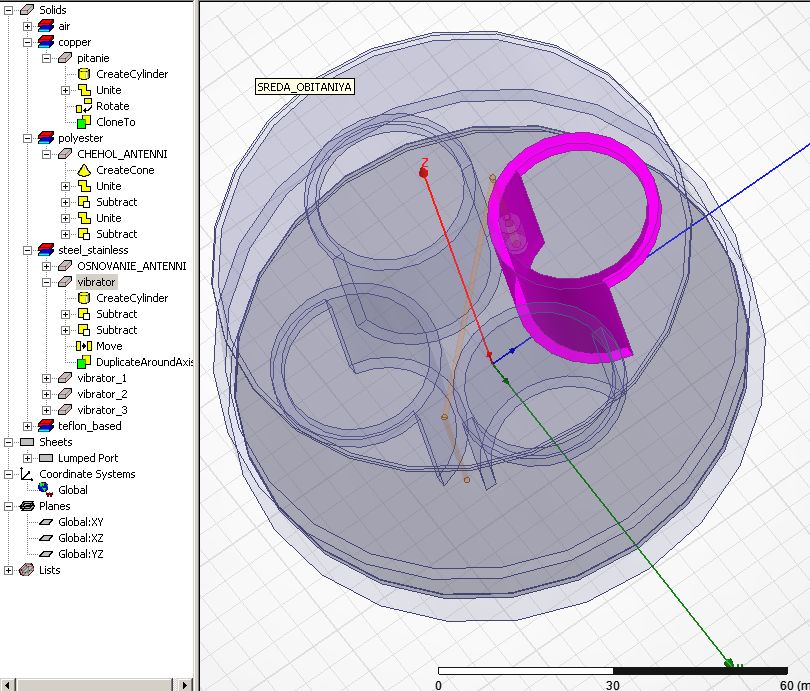Click the SREDA_OBITANIYA label in the viewport
The width and height of the screenshot is (810, 691).
pyautogui.click(x=305, y=87)
